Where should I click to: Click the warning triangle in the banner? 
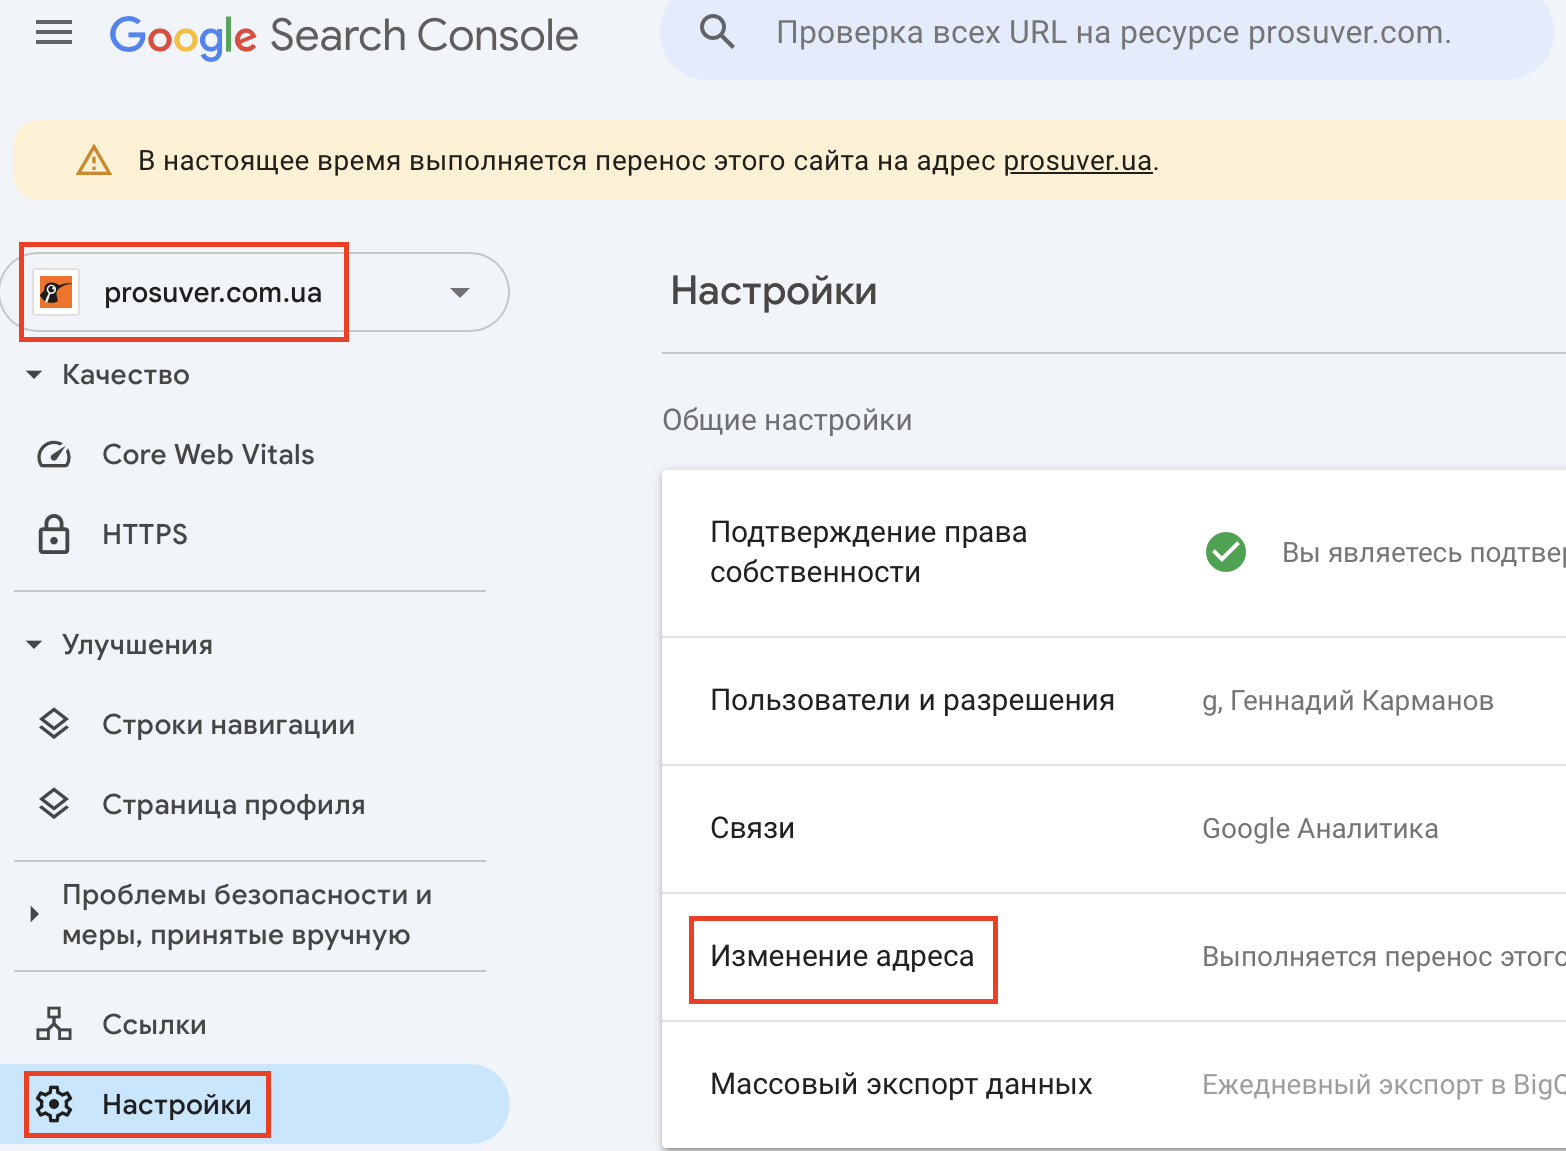93,159
